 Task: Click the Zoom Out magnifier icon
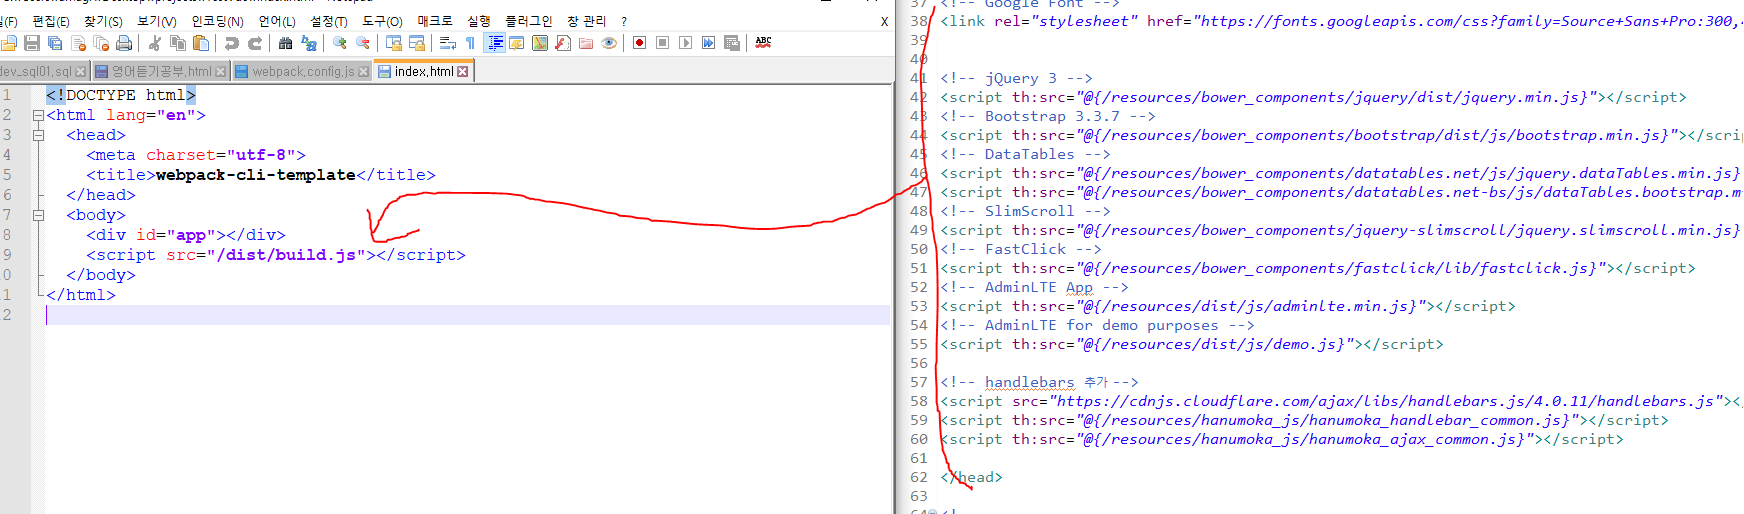click(363, 43)
